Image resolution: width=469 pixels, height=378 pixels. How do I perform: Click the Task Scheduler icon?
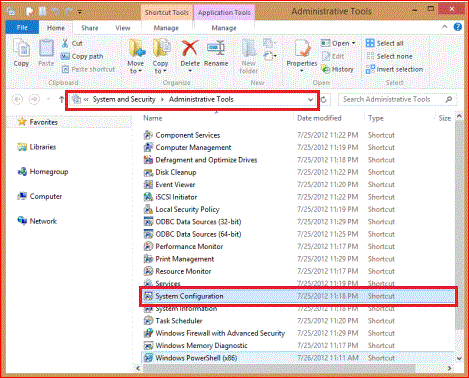(x=148, y=321)
